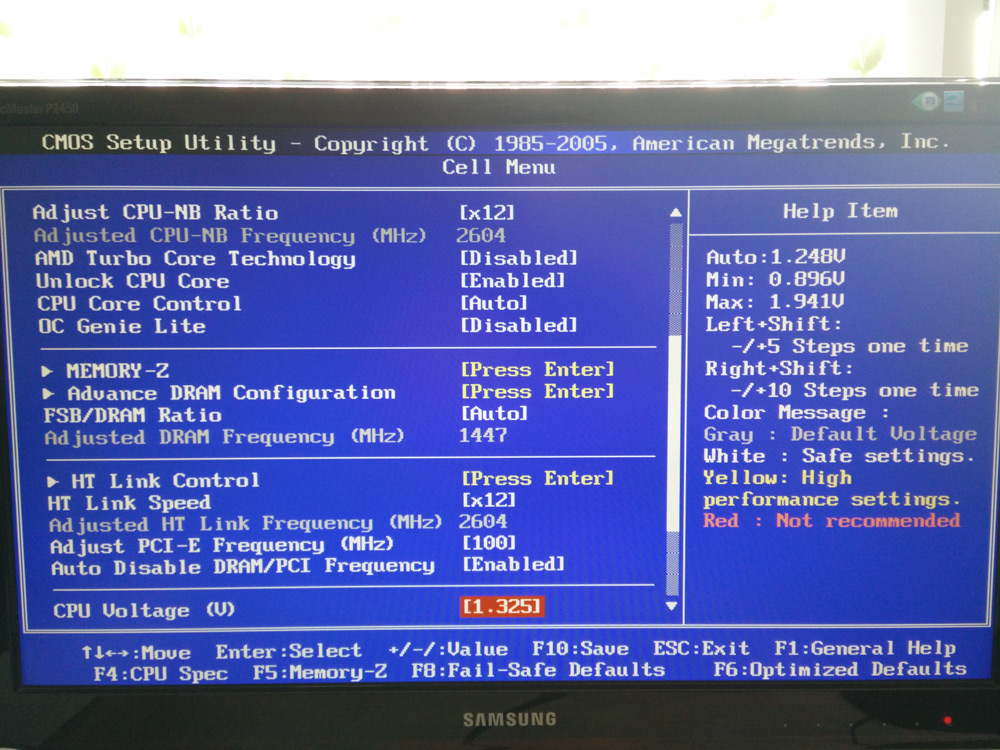Viewport: 1000px width, 750px height.
Task: Click Max: 1.941V help text
Action: click(775, 302)
